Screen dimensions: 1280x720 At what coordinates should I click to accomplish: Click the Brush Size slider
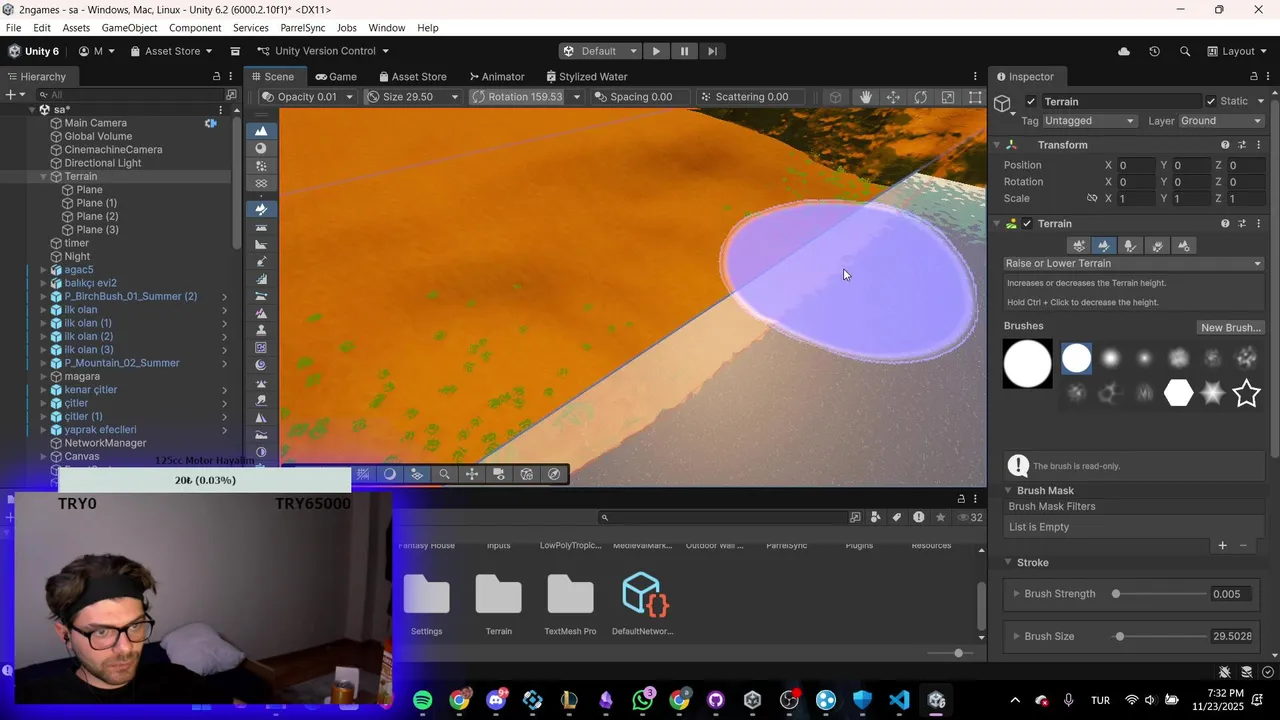click(x=1160, y=637)
